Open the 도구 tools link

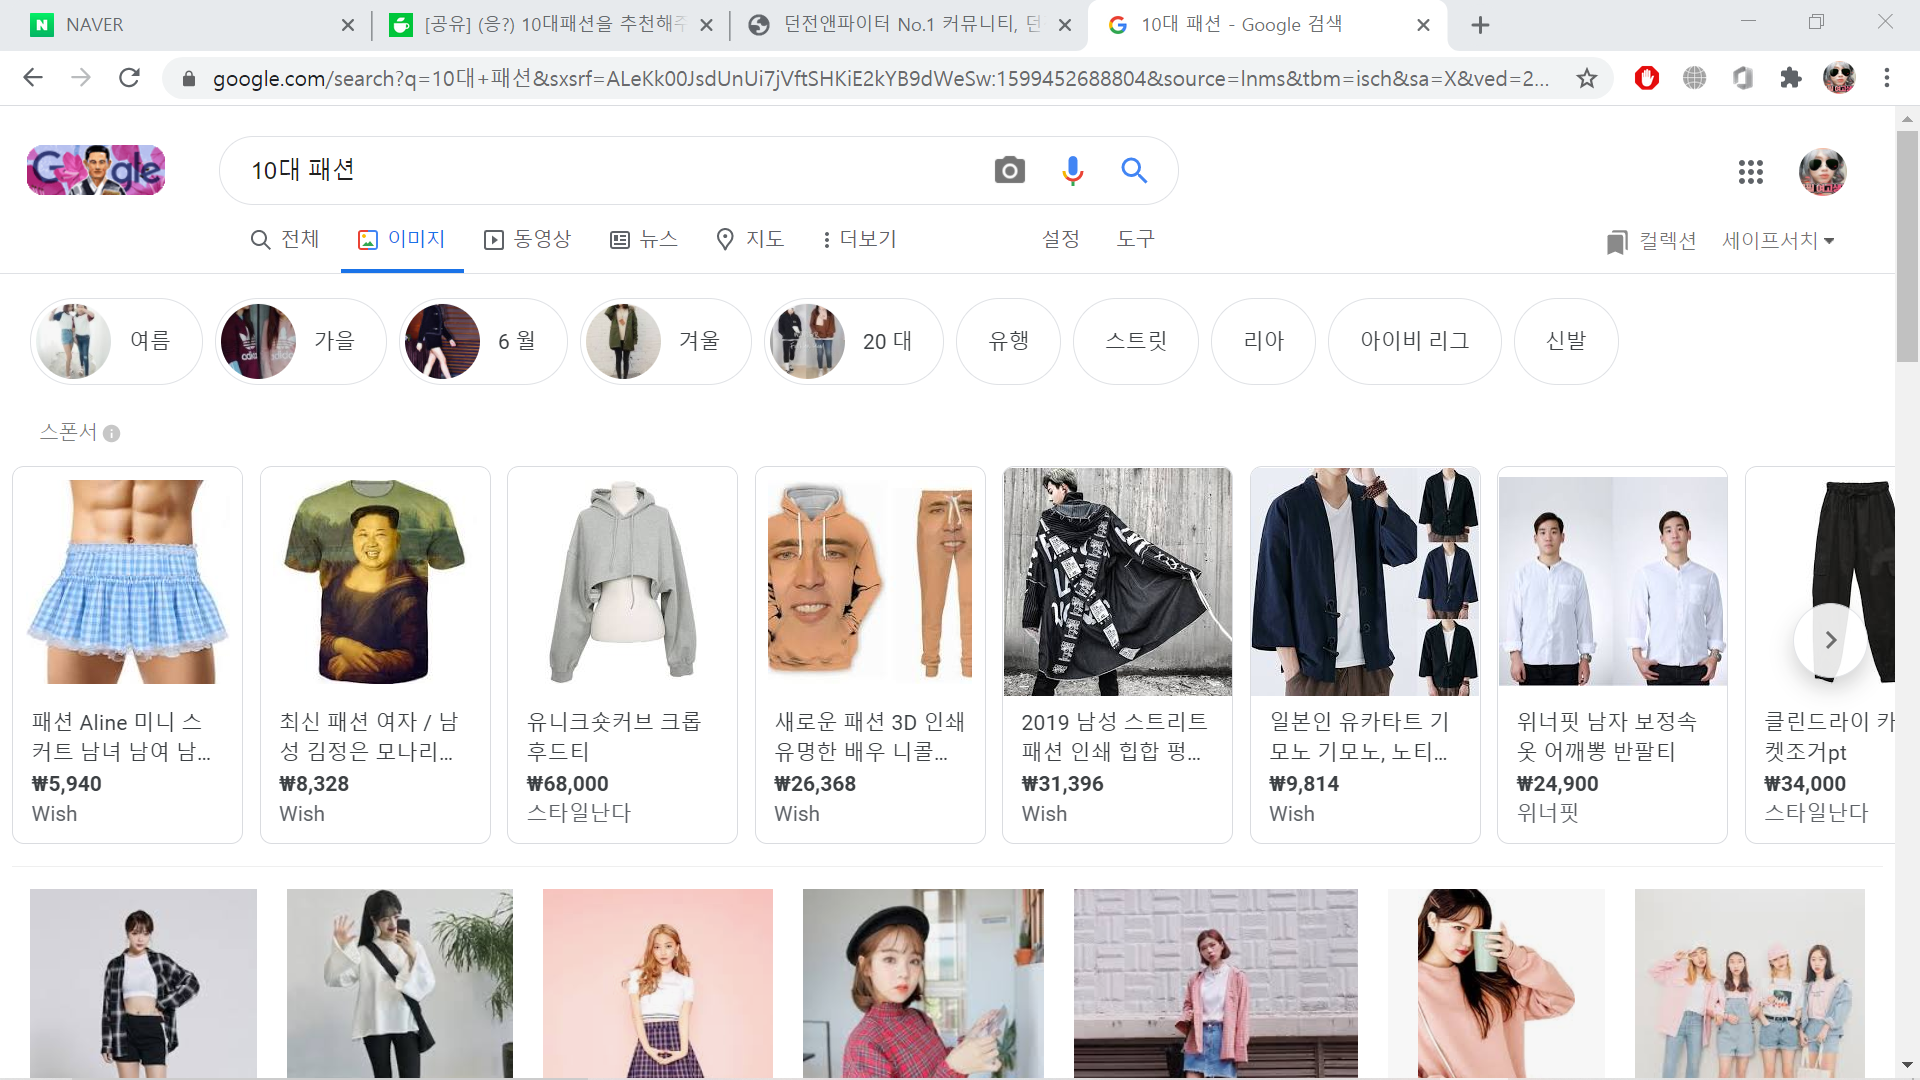pyautogui.click(x=1135, y=239)
